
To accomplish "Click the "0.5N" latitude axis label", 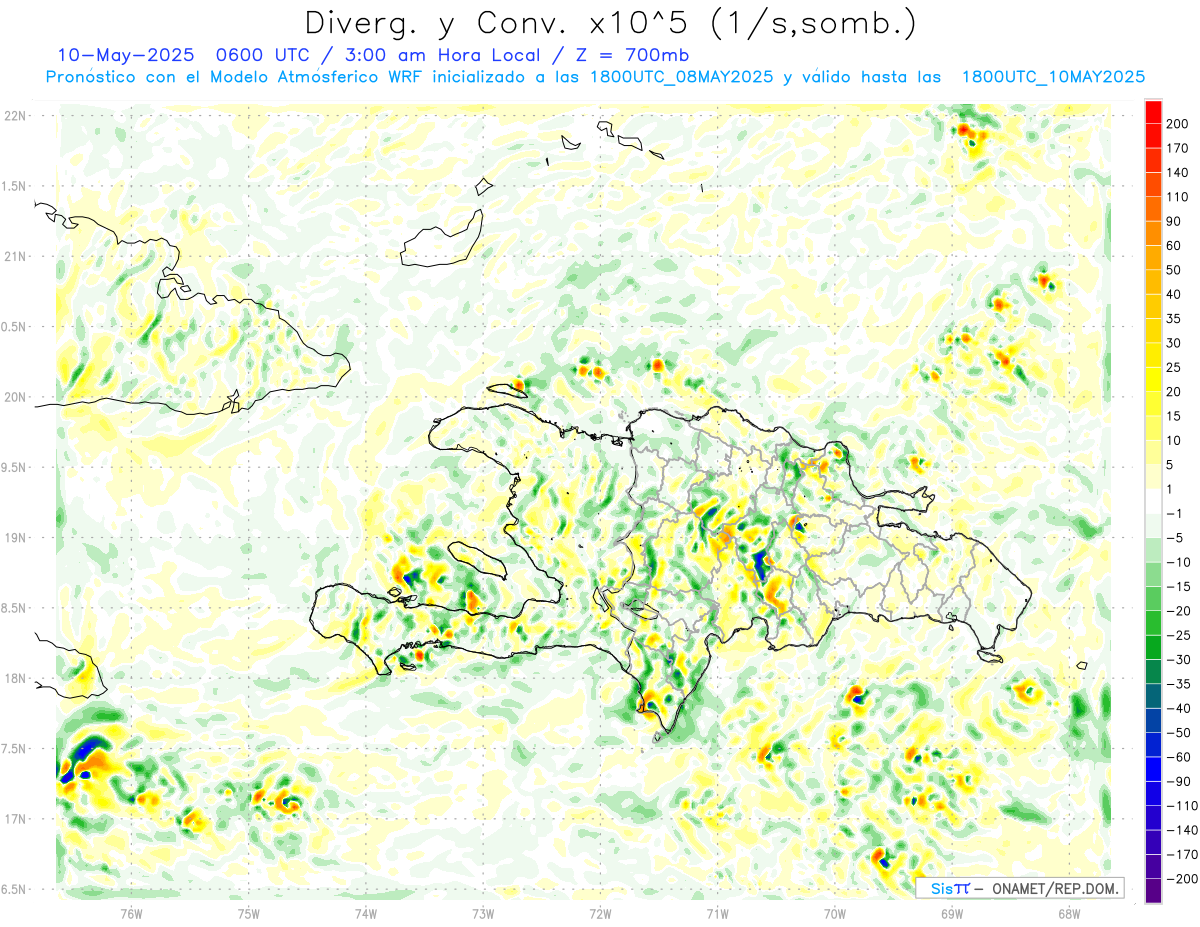I will 14,327.
